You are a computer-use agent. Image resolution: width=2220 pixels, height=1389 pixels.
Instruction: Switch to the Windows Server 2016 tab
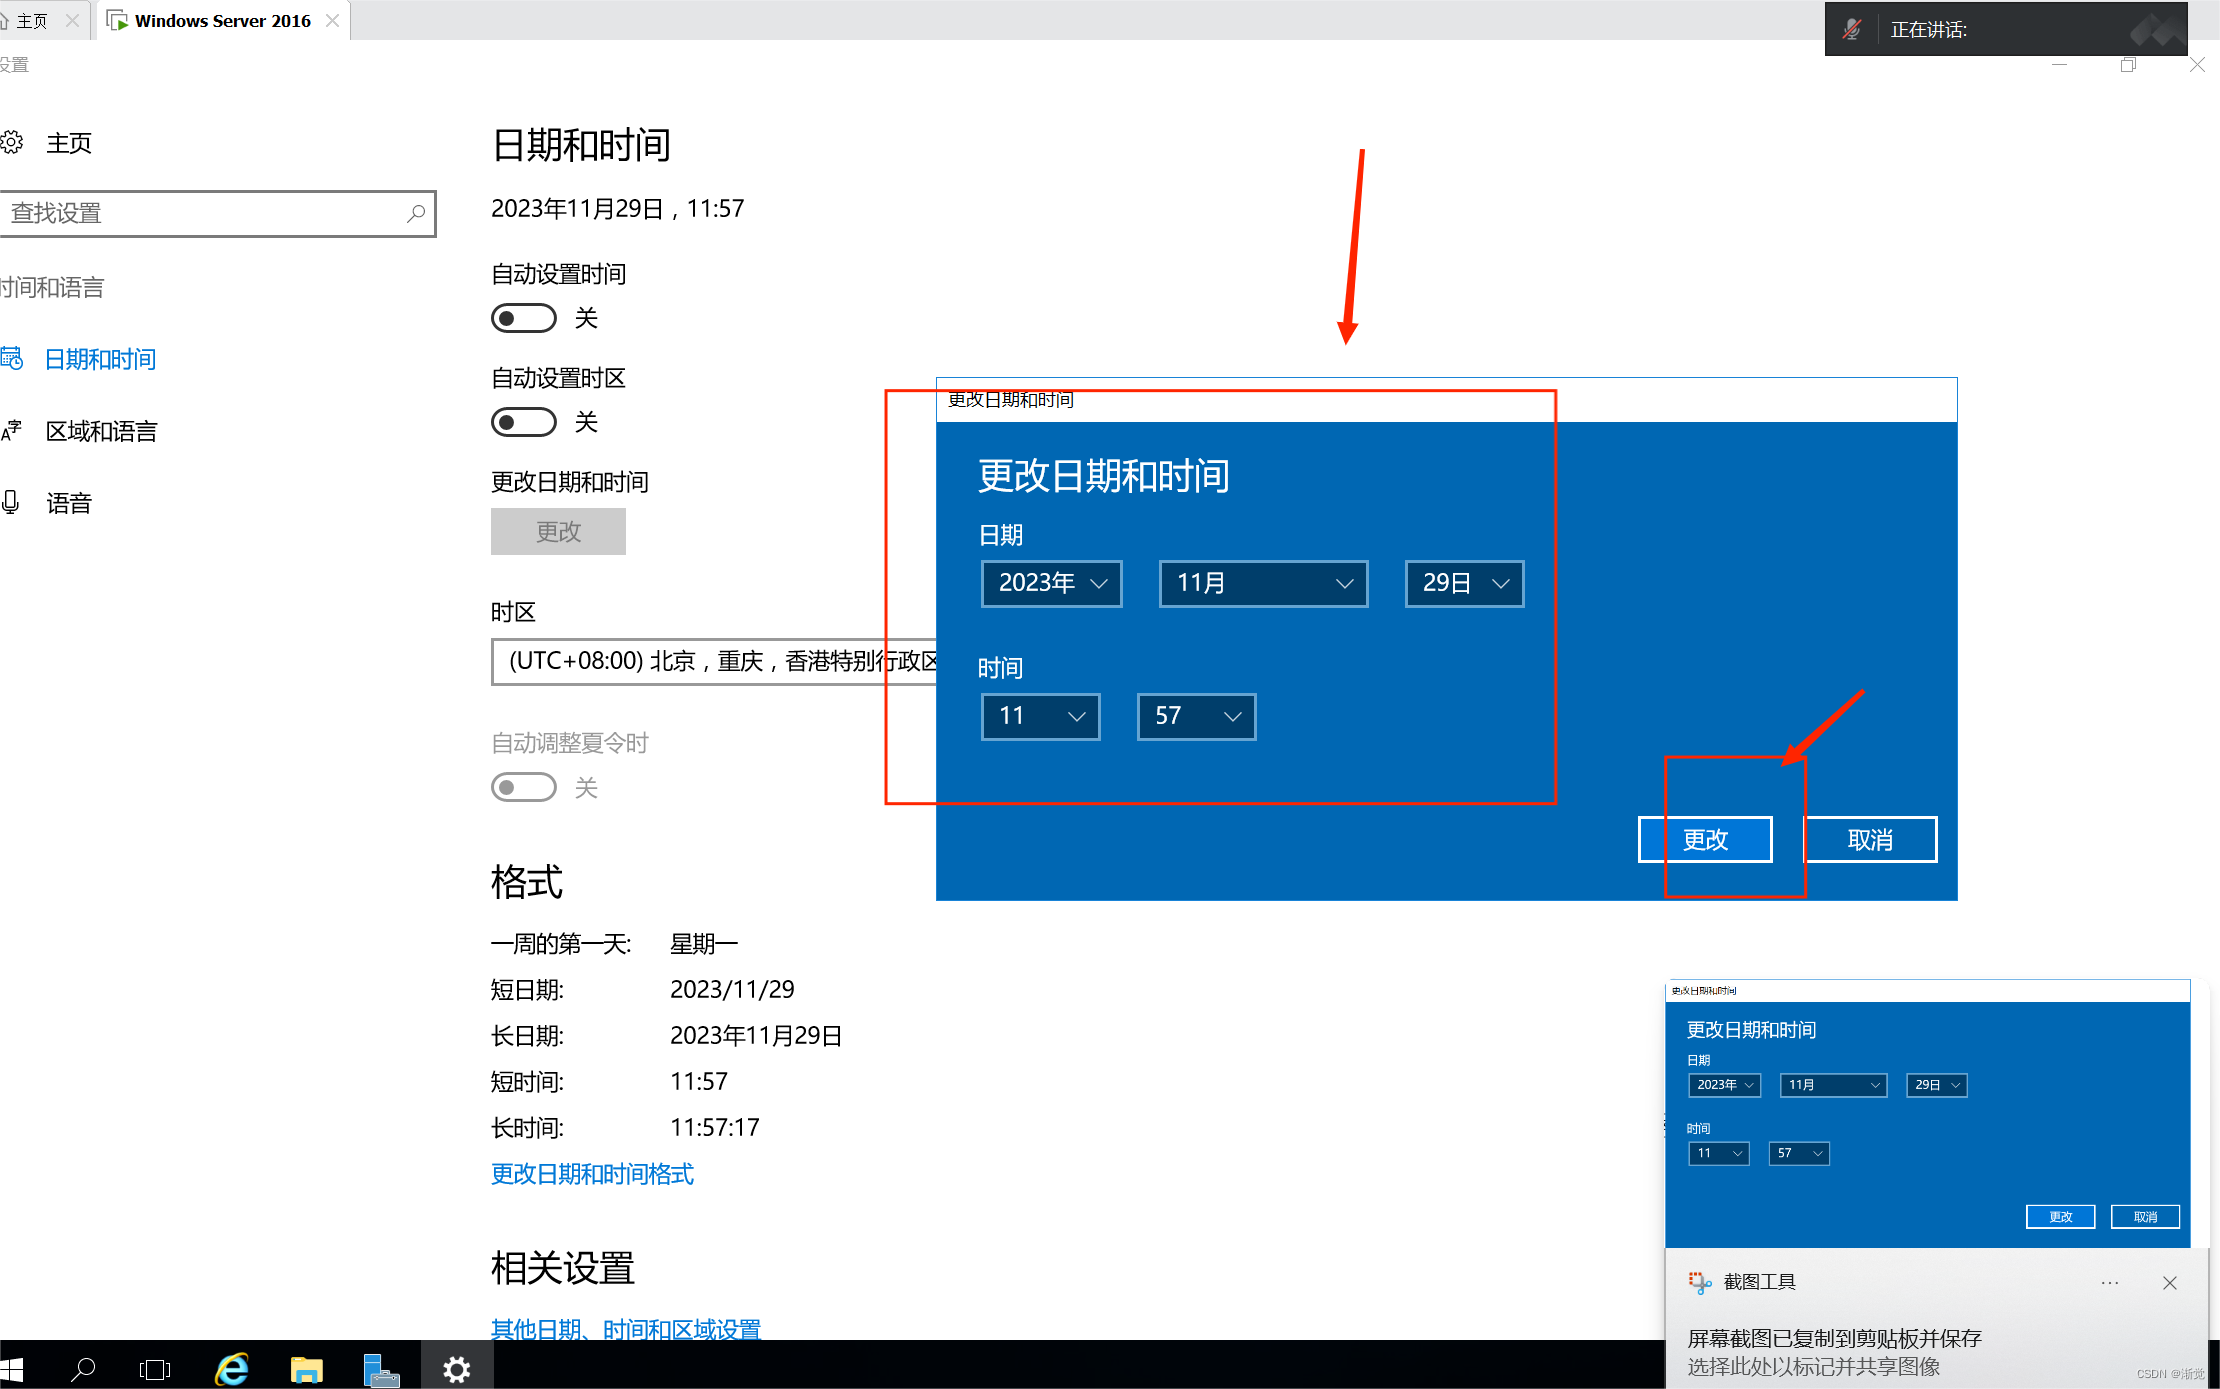tap(222, 20)
